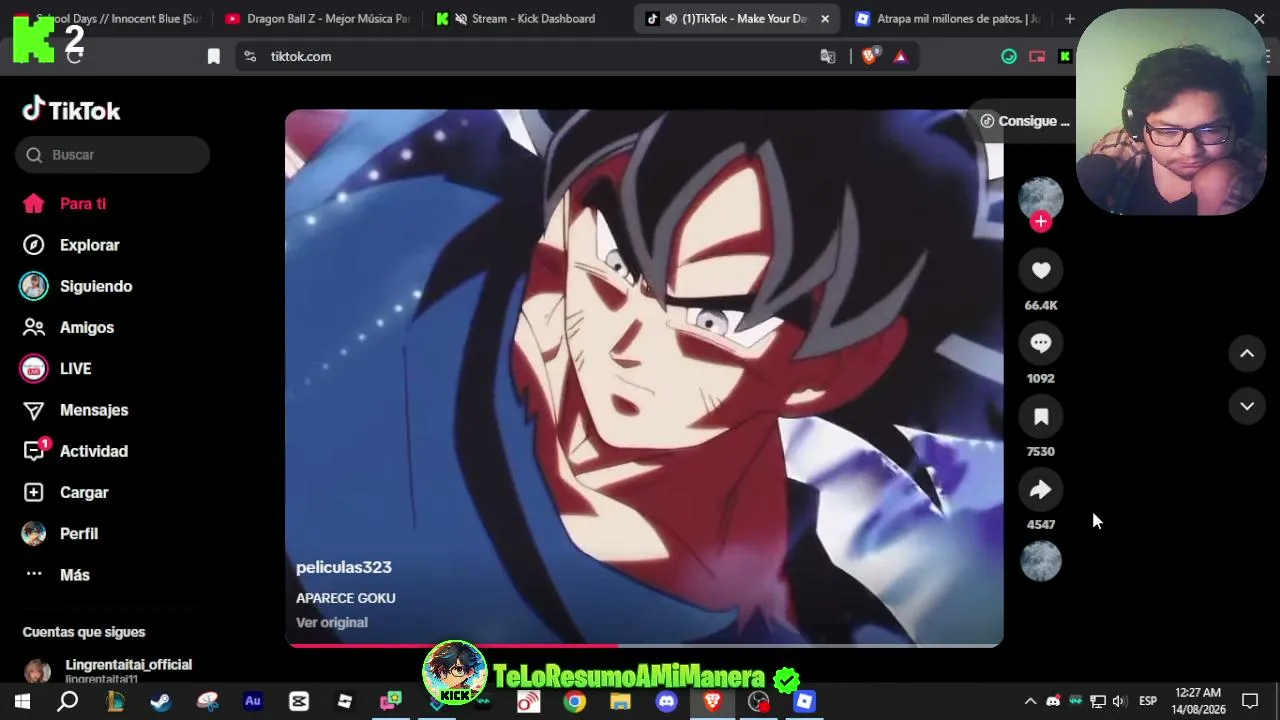Open the Brave browser taskbar icon
This screenshot has width=1280, height=720.
coord(712,701)
